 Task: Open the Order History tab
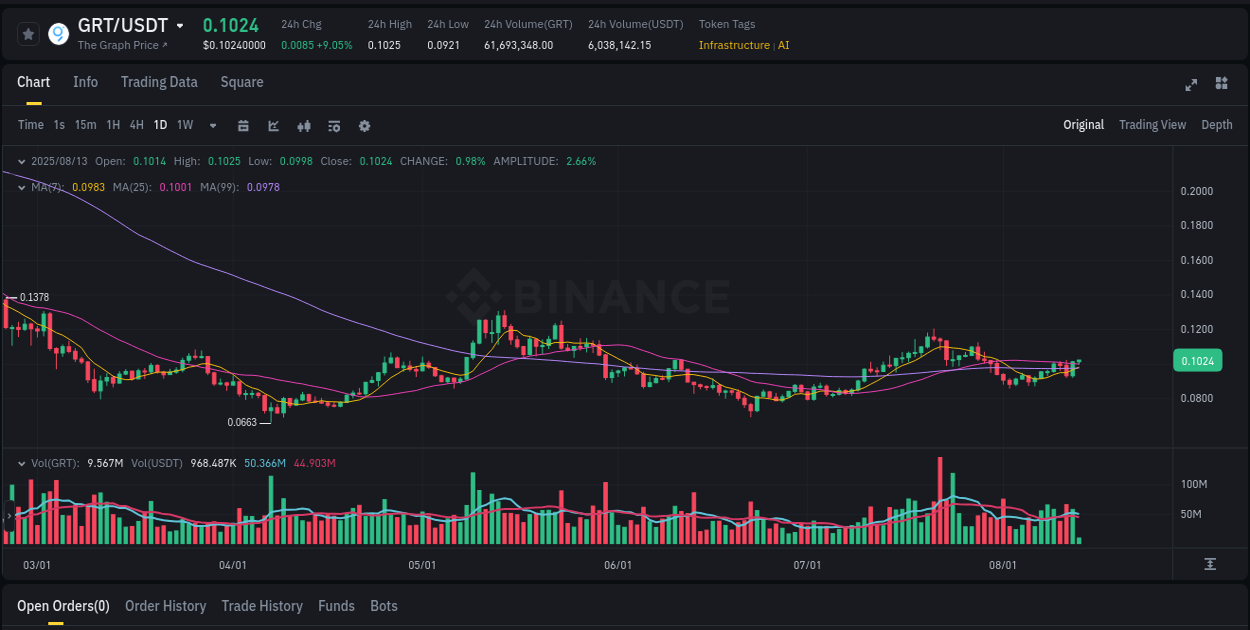165,606
